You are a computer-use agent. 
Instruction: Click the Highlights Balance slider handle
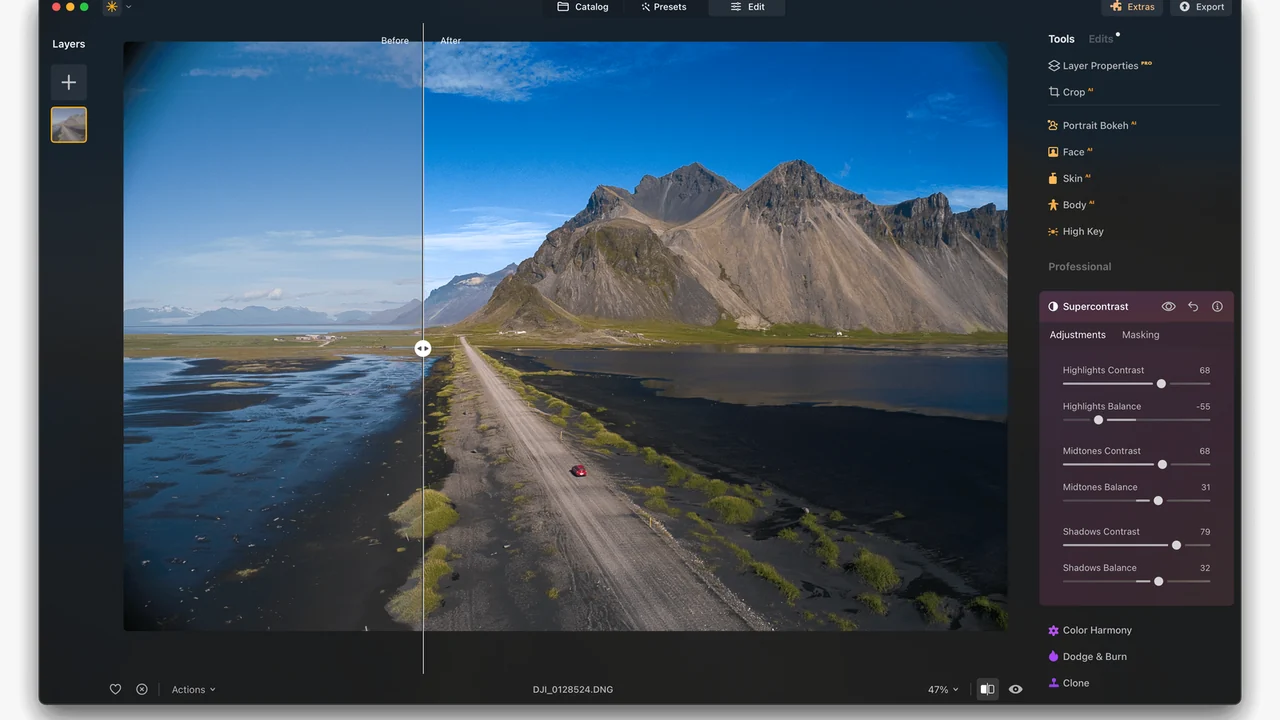coord(1098,420)
